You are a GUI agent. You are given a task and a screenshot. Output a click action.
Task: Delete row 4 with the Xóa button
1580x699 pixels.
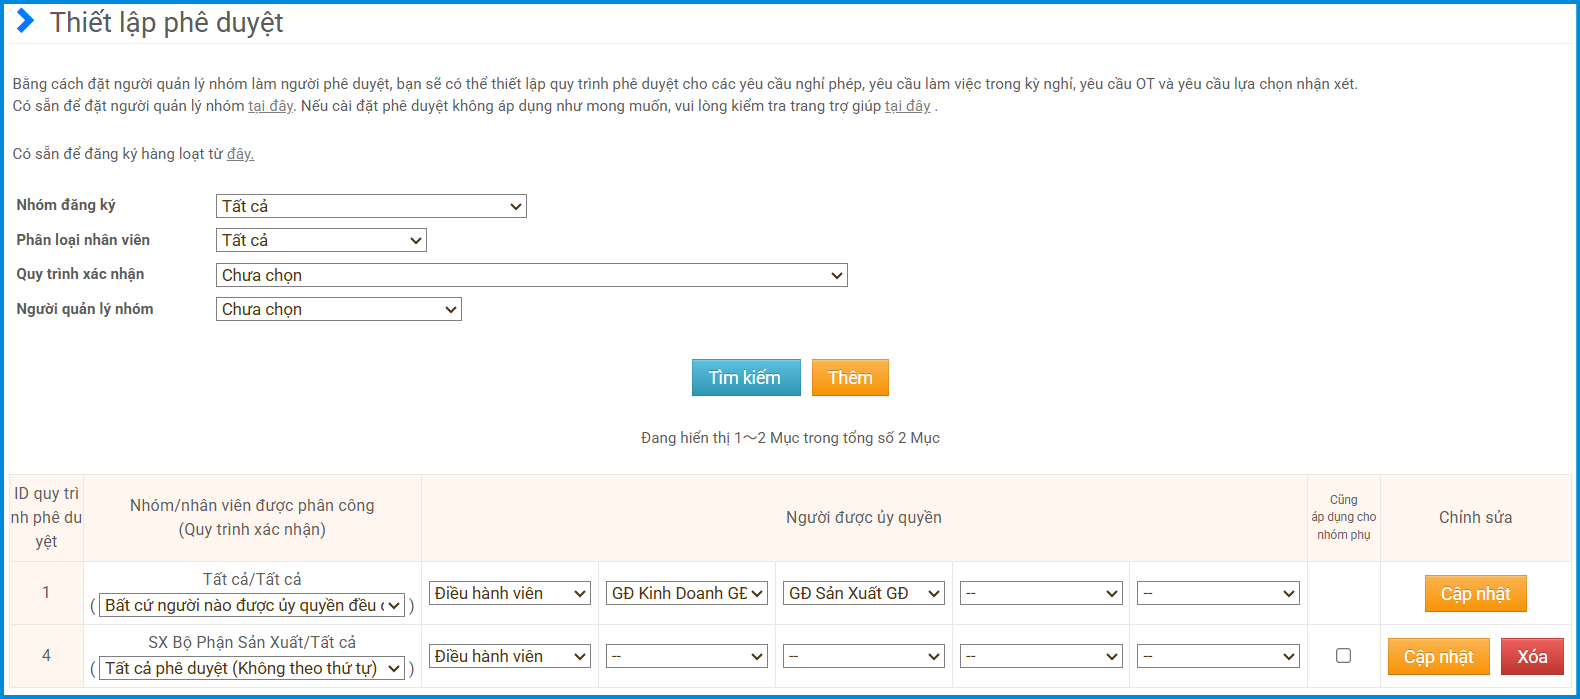(1531, 656)
